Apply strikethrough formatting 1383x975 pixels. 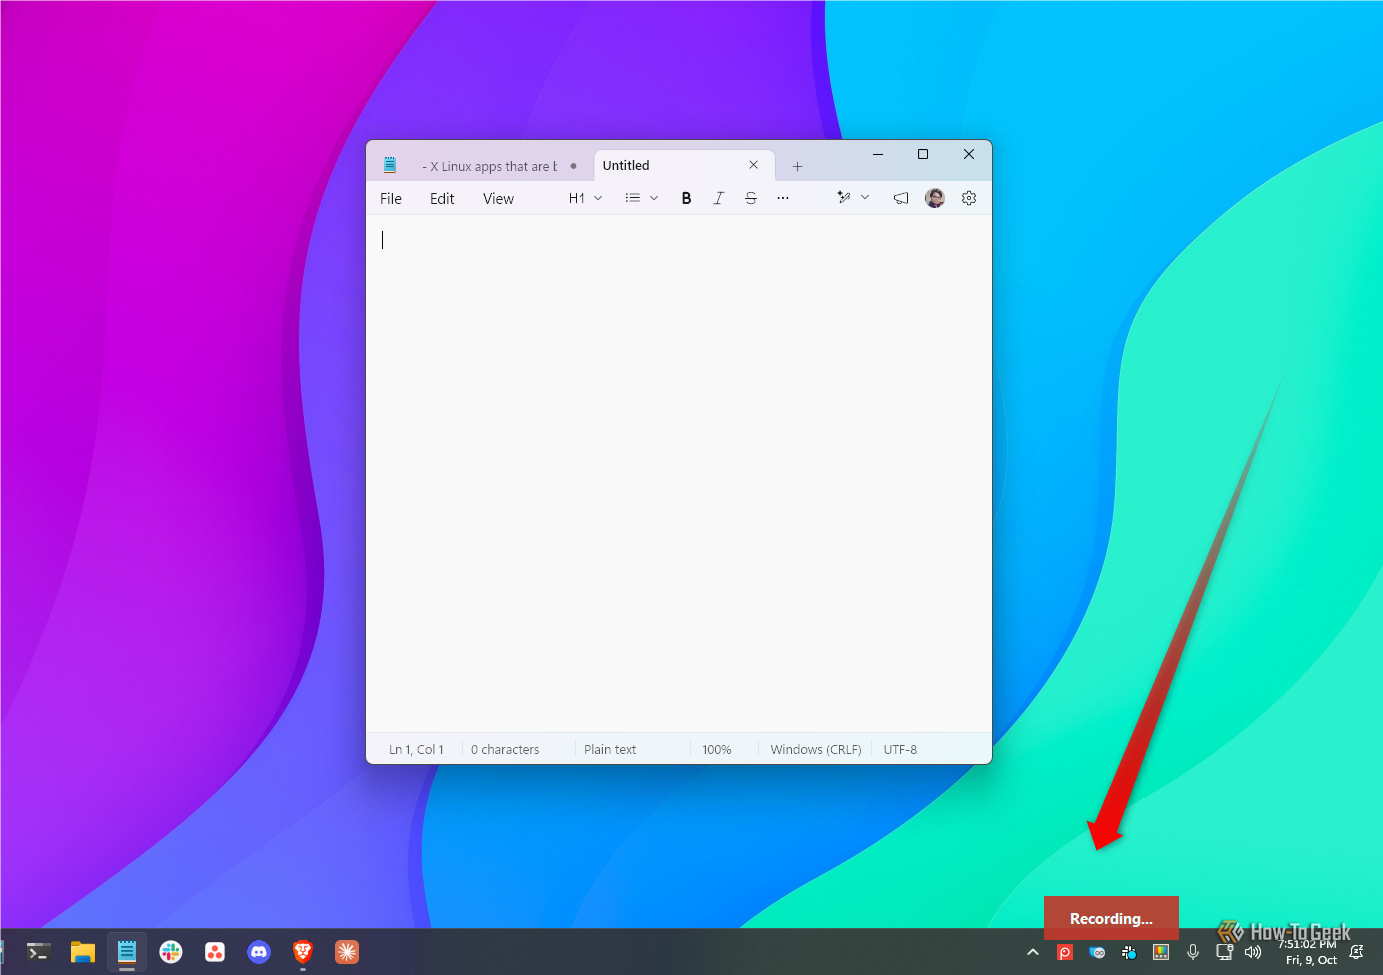coord(751,198)
